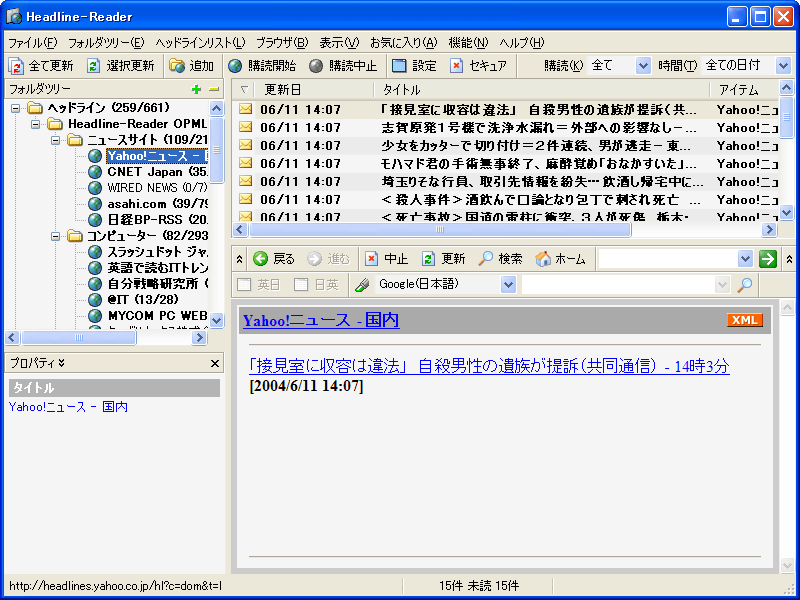Select MYCOM PC WEB feed in tree
The image size is (800, 600).
coord(158,316)
